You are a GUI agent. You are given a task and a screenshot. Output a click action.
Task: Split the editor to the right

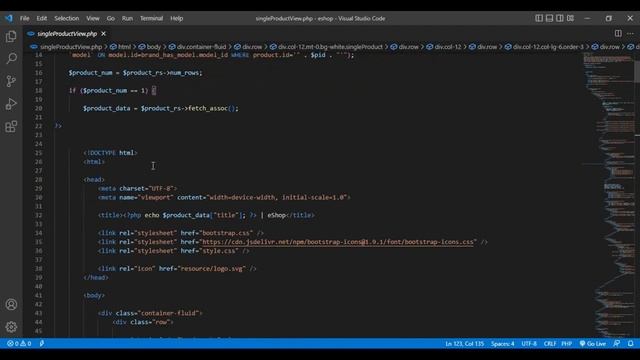click(x=618, y=33)
